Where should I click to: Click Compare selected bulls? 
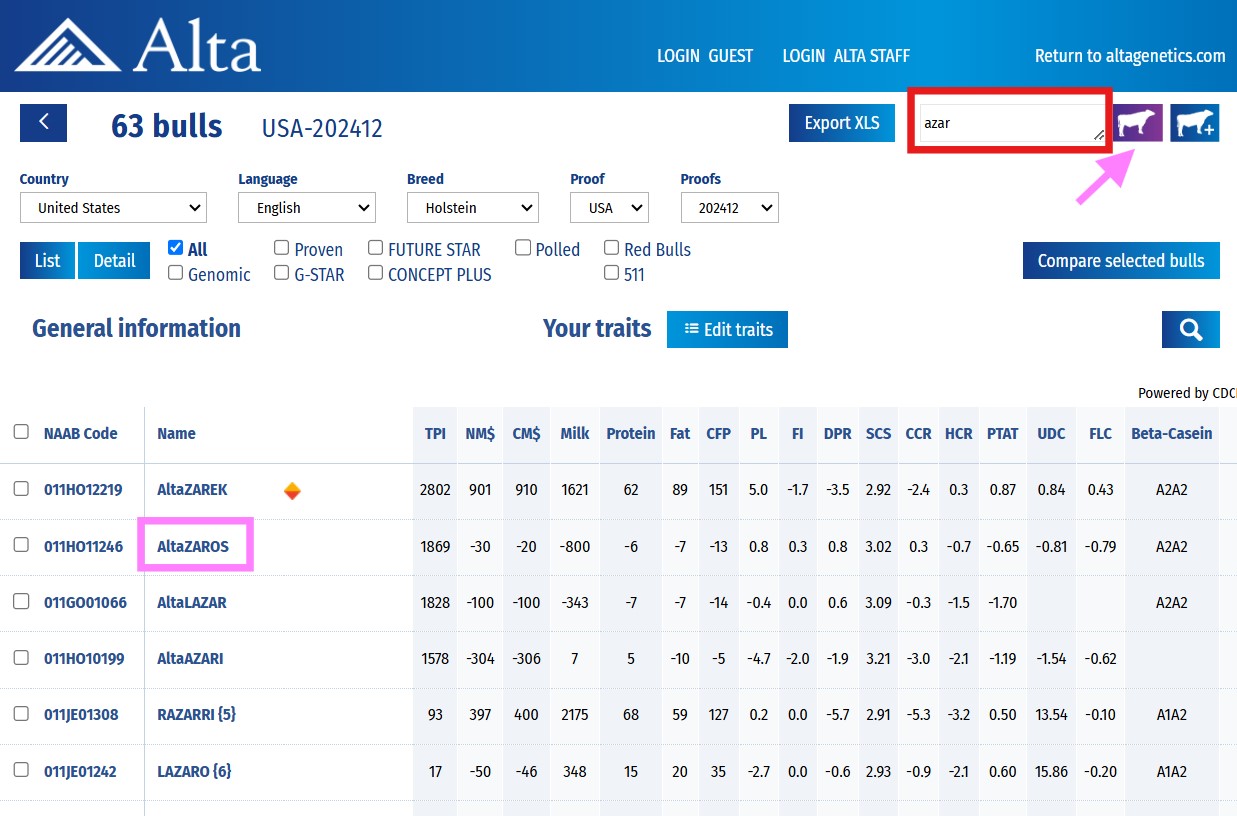(1121, 260)
